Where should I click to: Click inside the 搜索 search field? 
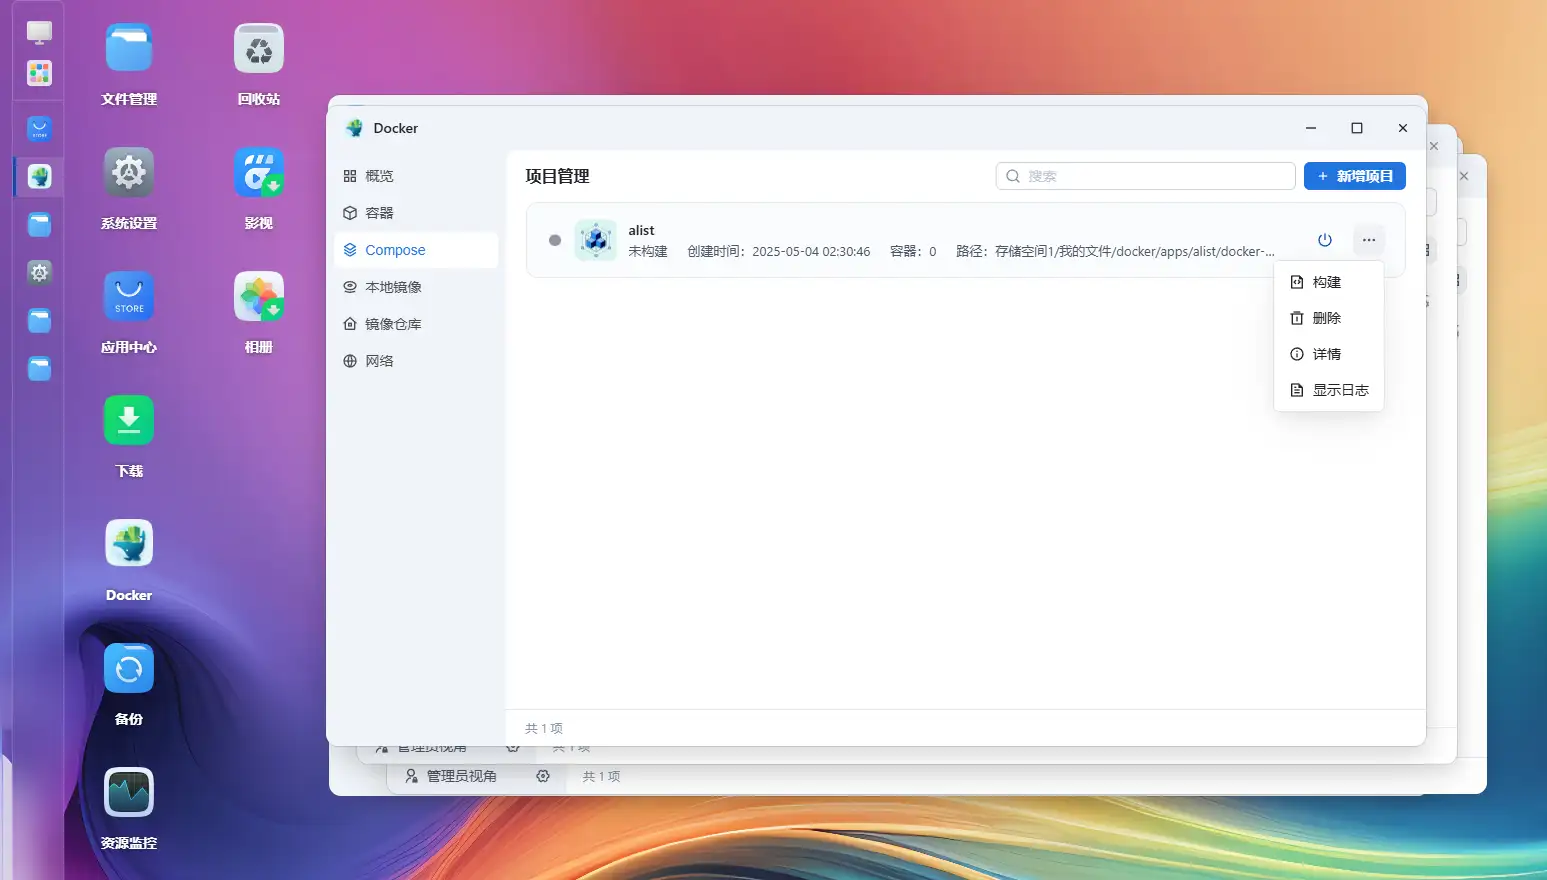pos(1145,175)
